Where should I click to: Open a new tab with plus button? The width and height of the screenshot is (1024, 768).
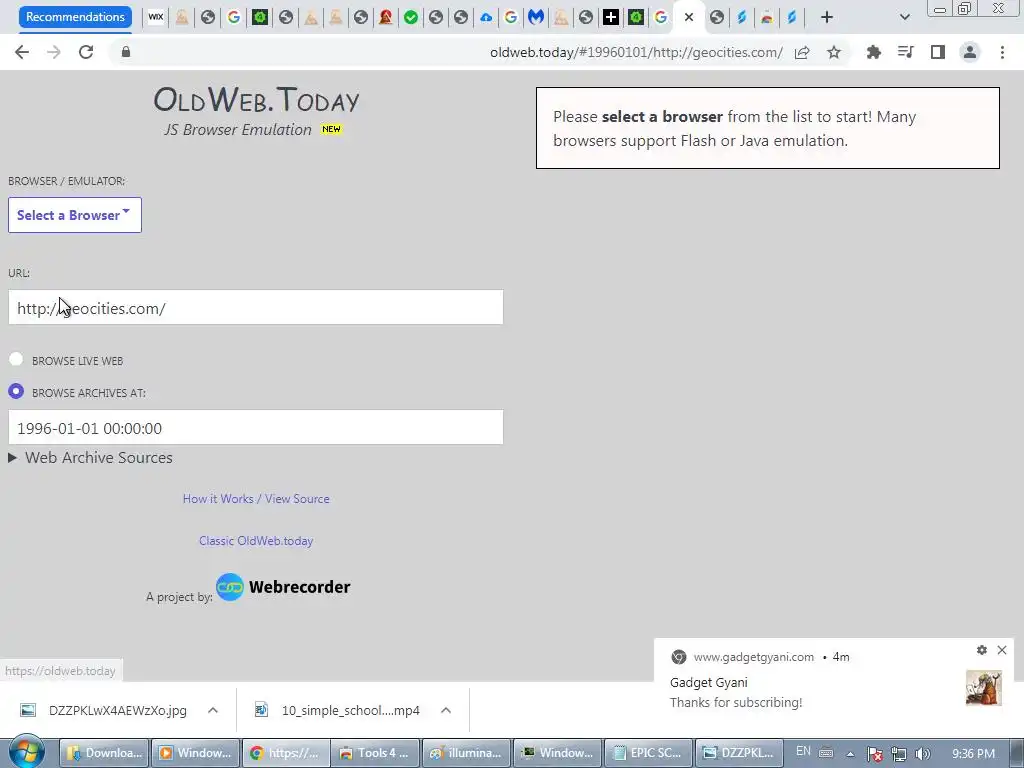(x=827, y=17)
